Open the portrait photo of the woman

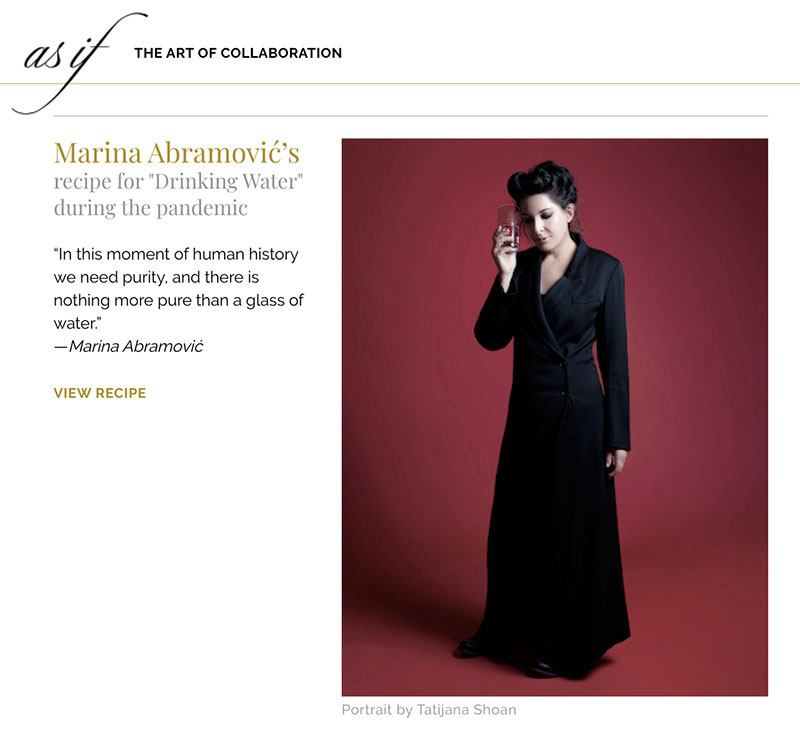click(555, 417)
